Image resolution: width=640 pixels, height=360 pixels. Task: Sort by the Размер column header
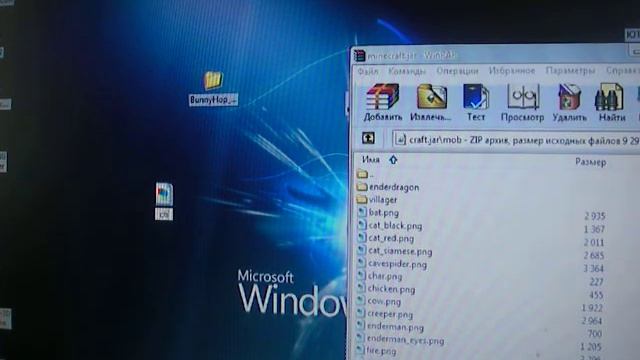pos(591,162)
